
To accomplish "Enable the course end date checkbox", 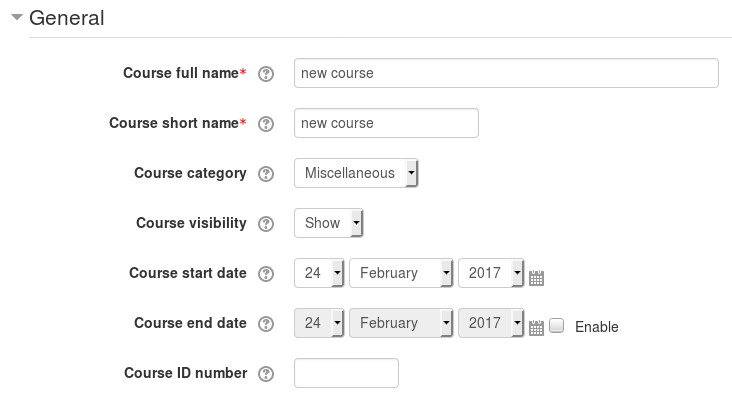I will tap(556, 325).
